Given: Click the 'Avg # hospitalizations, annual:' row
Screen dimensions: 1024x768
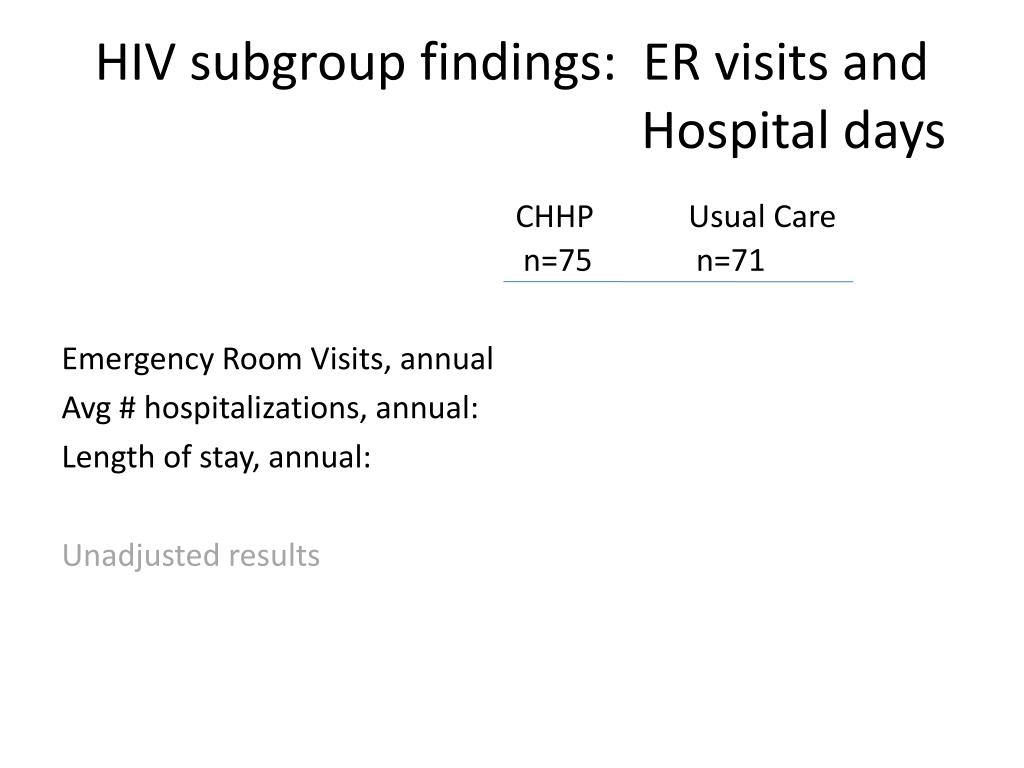Looking at the screenshot, I should point(270,409).
